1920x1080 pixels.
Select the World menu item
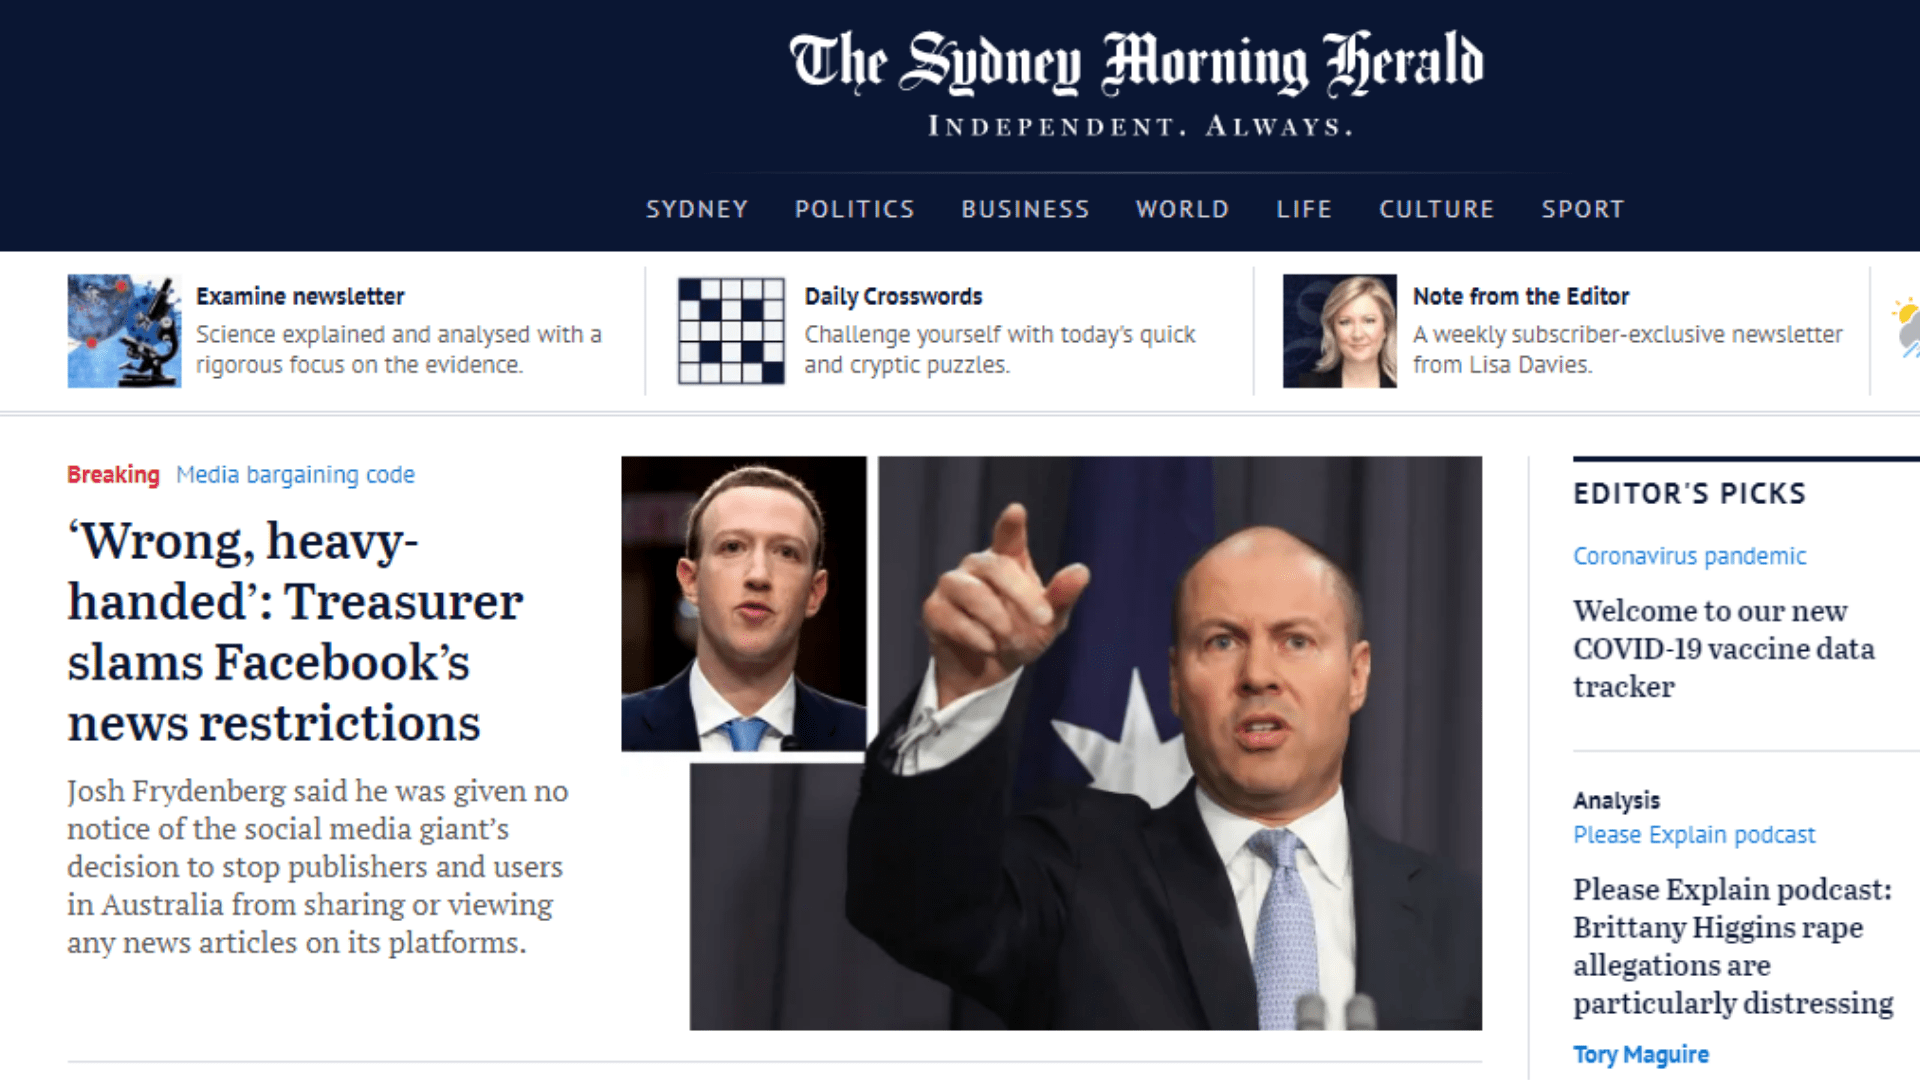tap(1182, 209)
